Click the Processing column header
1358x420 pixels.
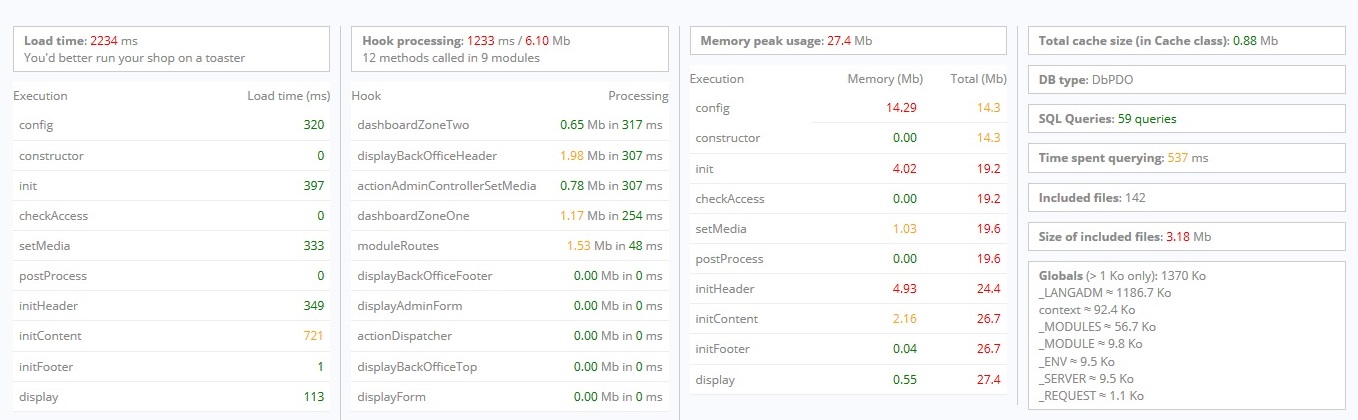click(637, 96)
